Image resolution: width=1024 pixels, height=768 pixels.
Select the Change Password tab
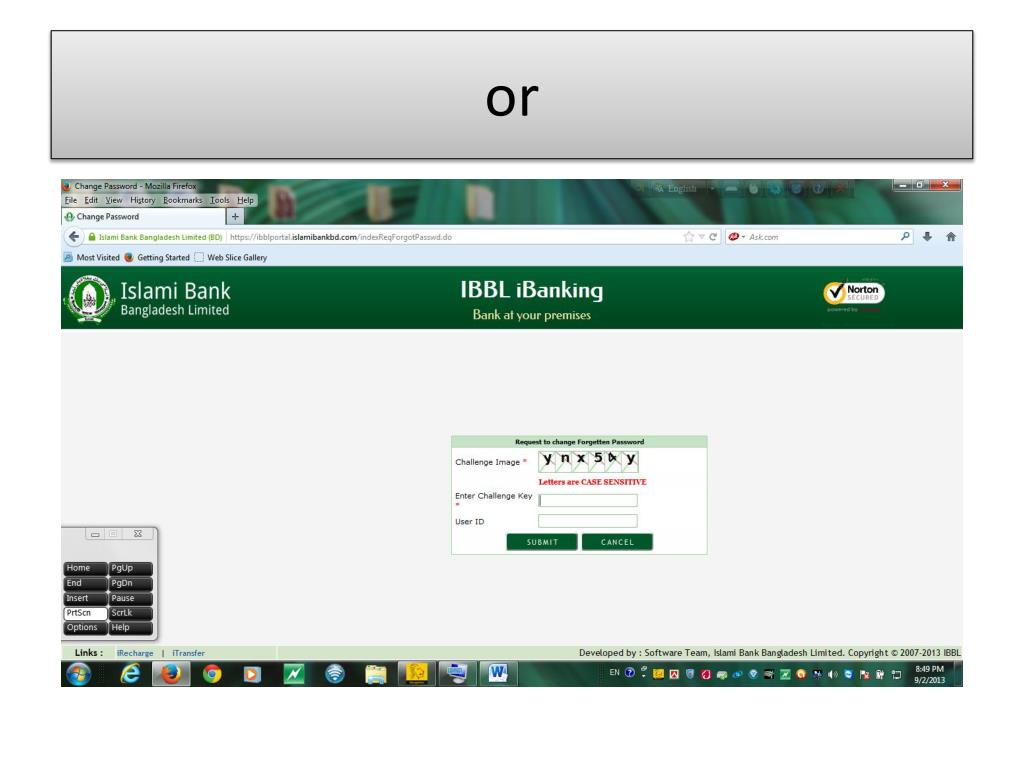pos(142,216)
